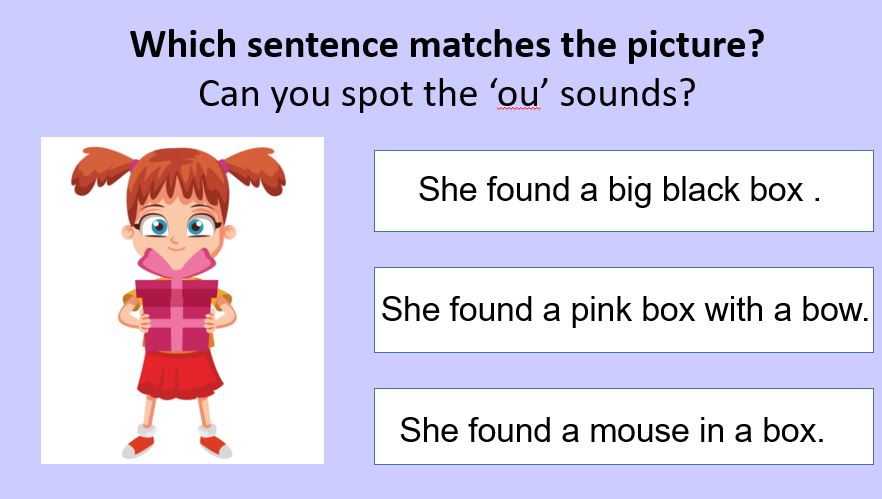Viewport: 882px width, 499px height.
Task: Click the girl's smiling mouth
Action: pyautogui.click(x=175, y=246)
